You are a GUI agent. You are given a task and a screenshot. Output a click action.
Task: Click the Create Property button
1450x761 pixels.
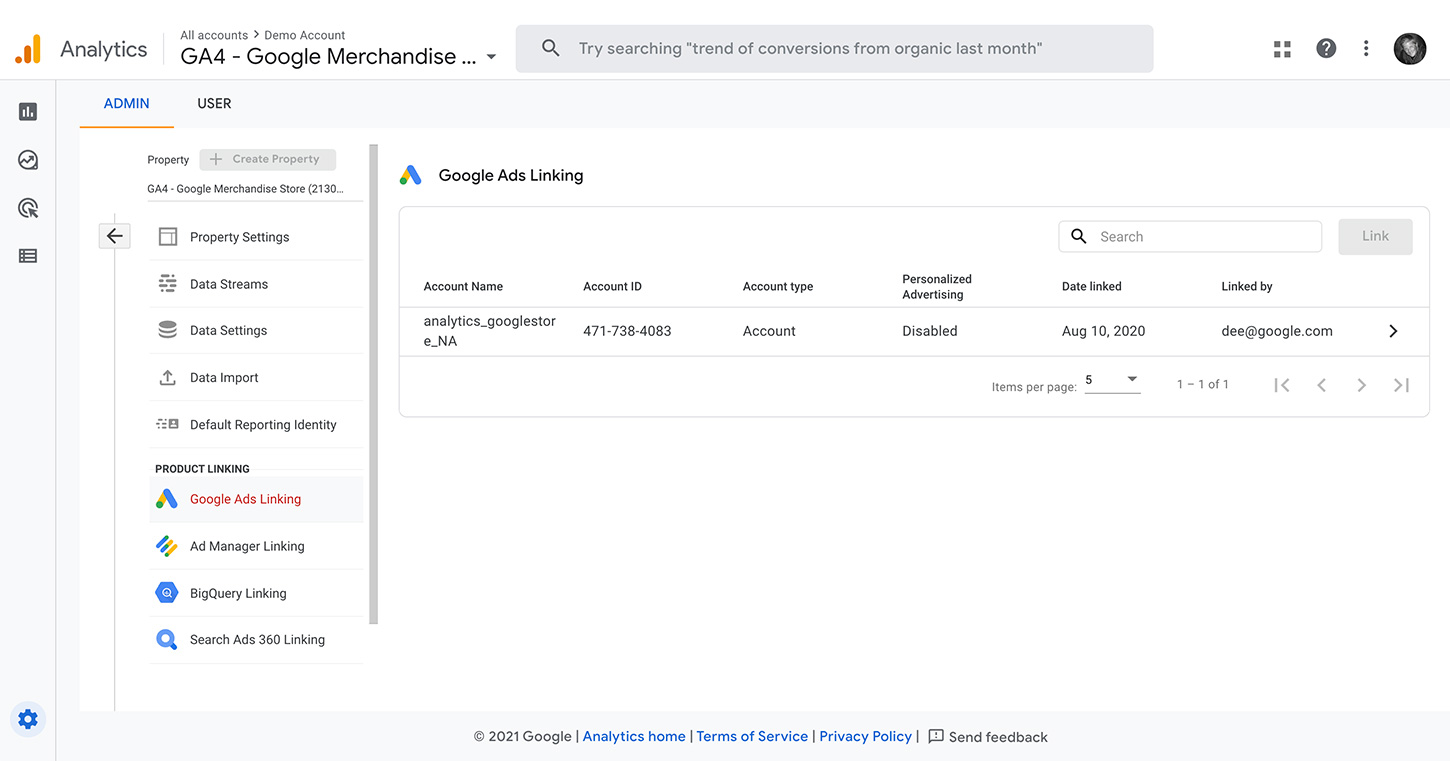point(267,159)
